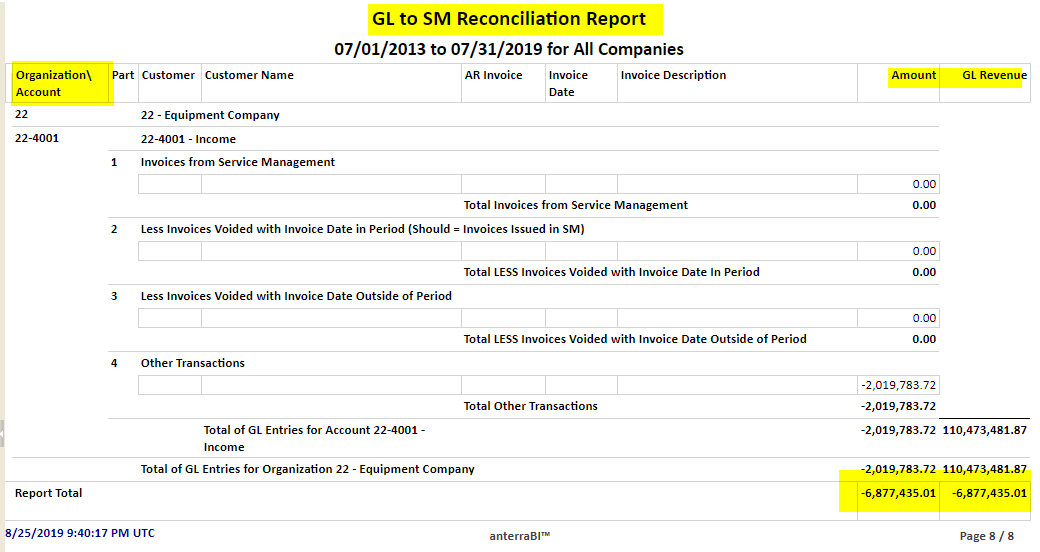Viewport: 1040px width, 552px height.
Task: Click the Amount column header
Action: click(913, 75)
